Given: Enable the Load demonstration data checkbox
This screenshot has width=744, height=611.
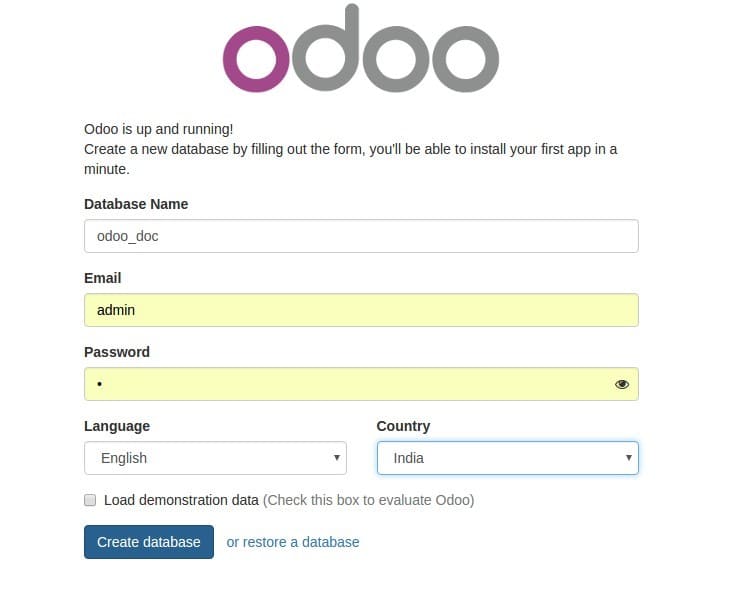Looking at the screenshot, I should 90,500.
